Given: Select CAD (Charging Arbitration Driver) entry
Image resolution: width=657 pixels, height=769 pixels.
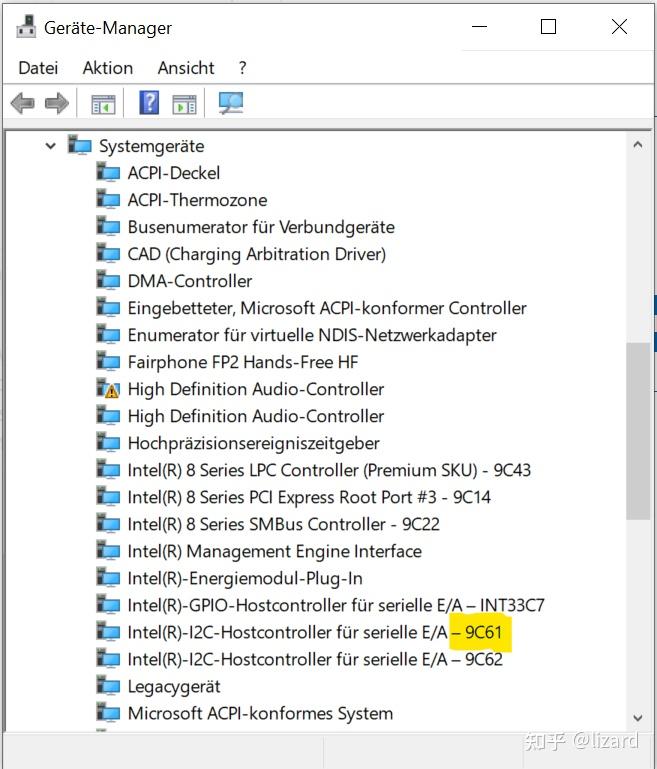Looking at the screenshot, I should pyautogui.click(x=256, y=254).
